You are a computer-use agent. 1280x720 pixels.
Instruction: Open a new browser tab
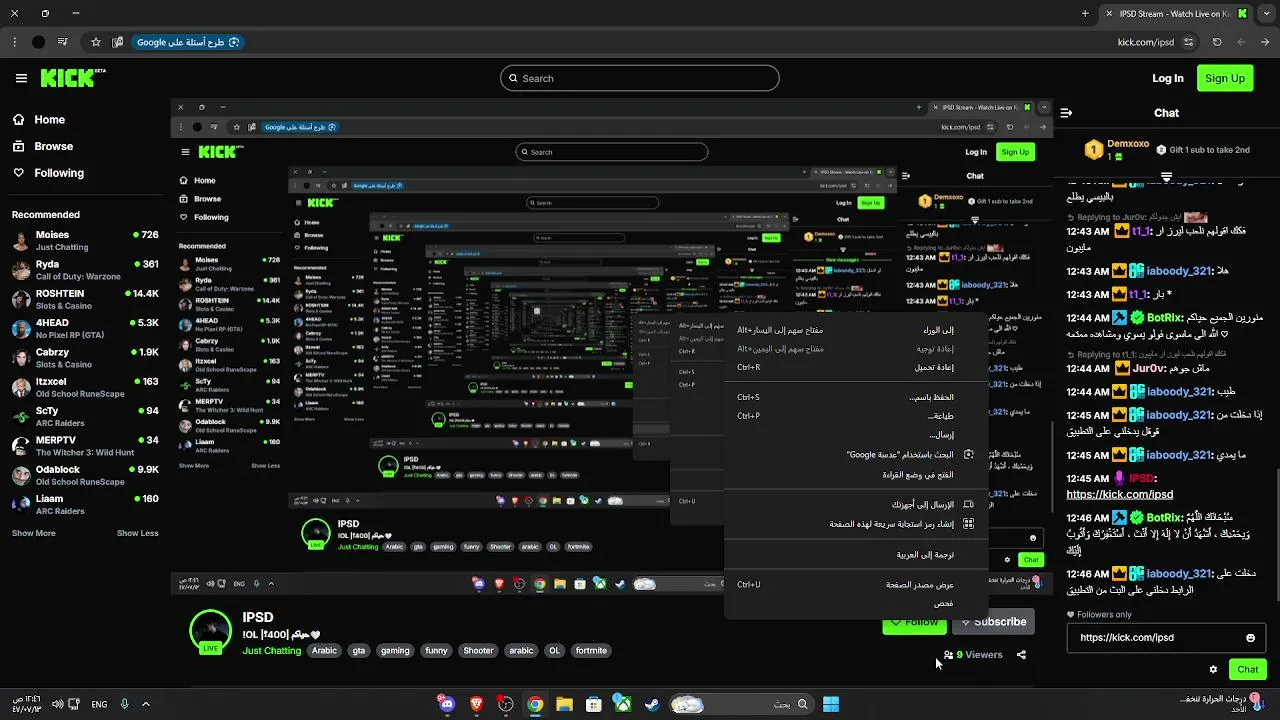tap(1085, 14)
